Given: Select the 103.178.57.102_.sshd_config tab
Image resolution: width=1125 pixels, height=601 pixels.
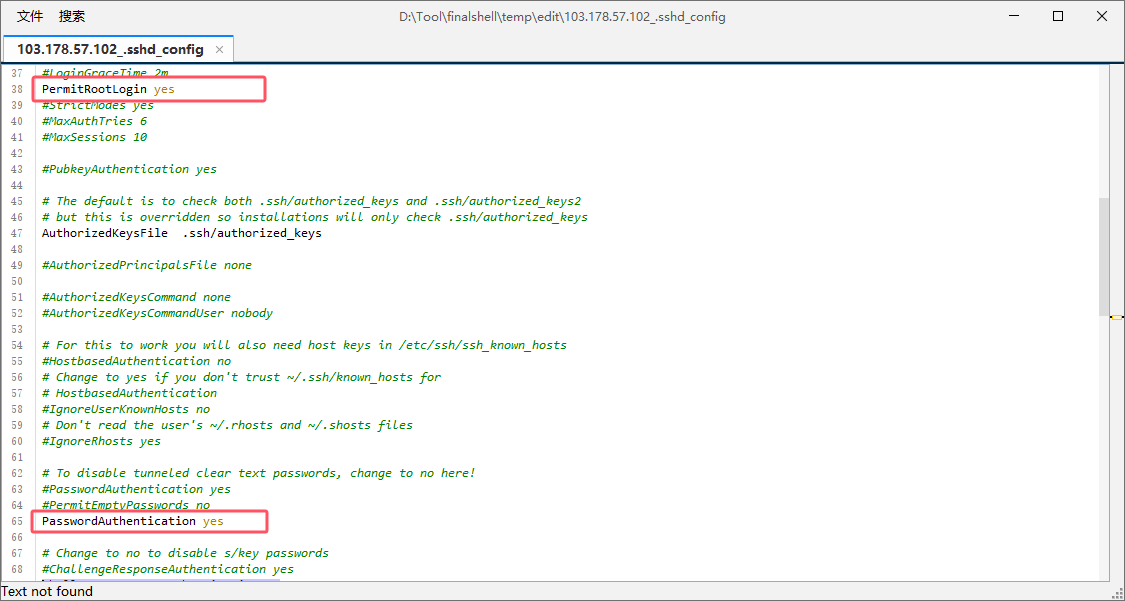Looking at the screenshot, I should click(x=110, y=49).
